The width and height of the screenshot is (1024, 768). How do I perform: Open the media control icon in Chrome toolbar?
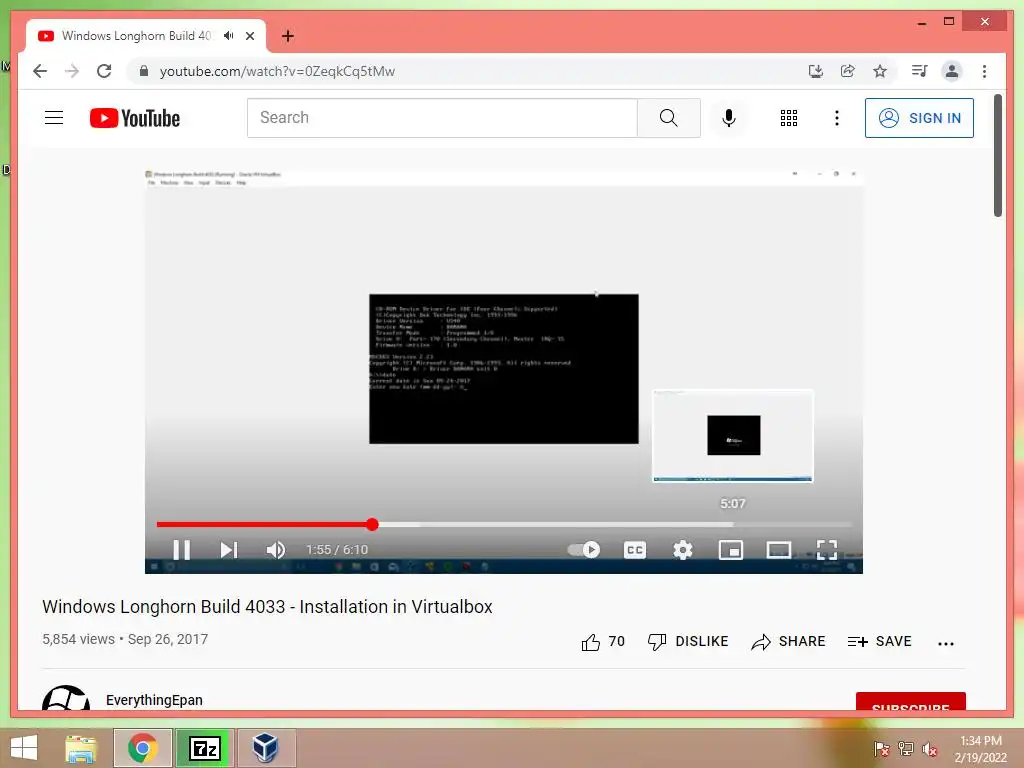(920, 71)
